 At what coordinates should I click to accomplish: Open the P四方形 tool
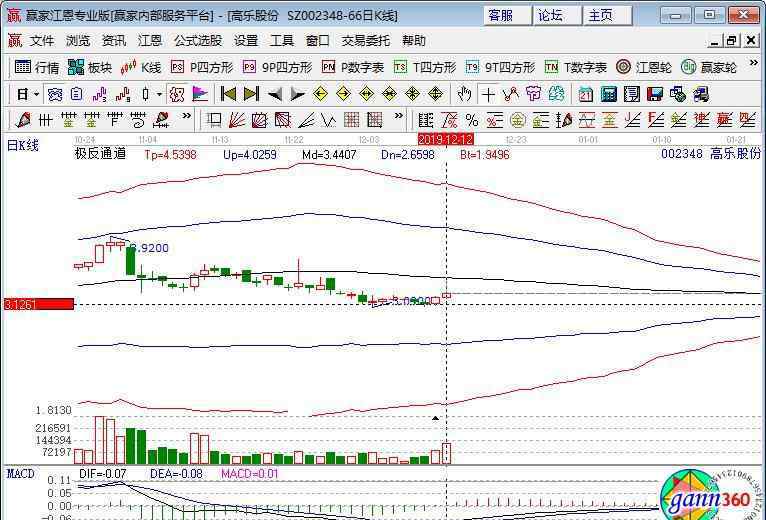[x=202, y=67]
